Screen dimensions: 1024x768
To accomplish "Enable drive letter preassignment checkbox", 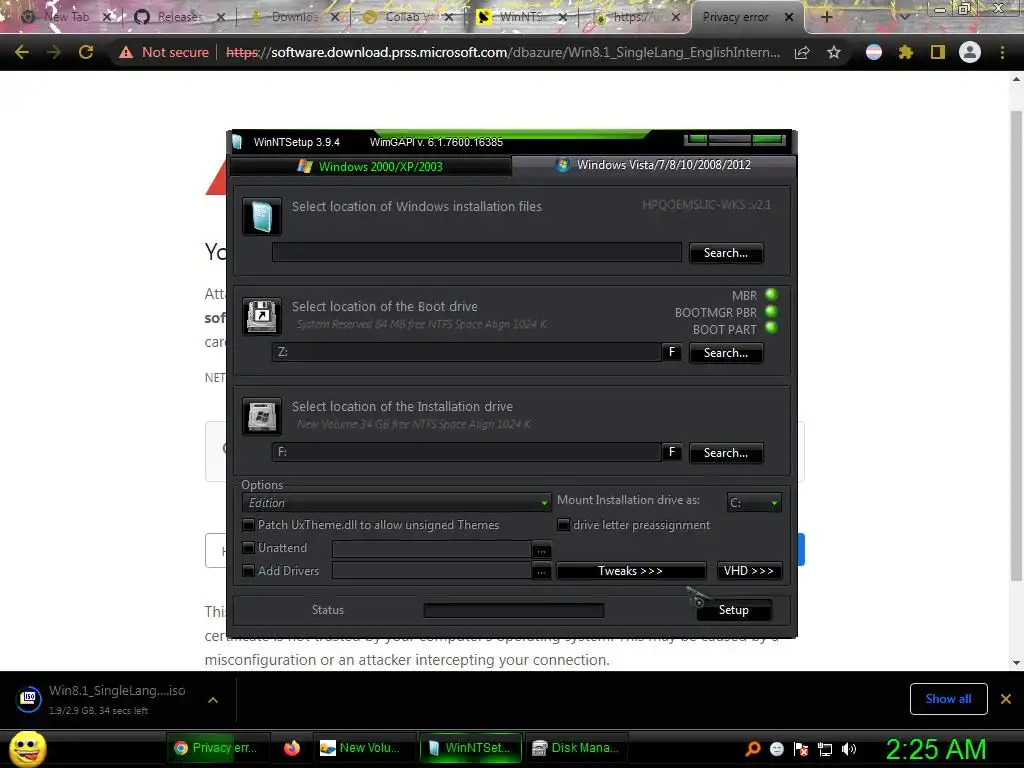I will (564, 524).
